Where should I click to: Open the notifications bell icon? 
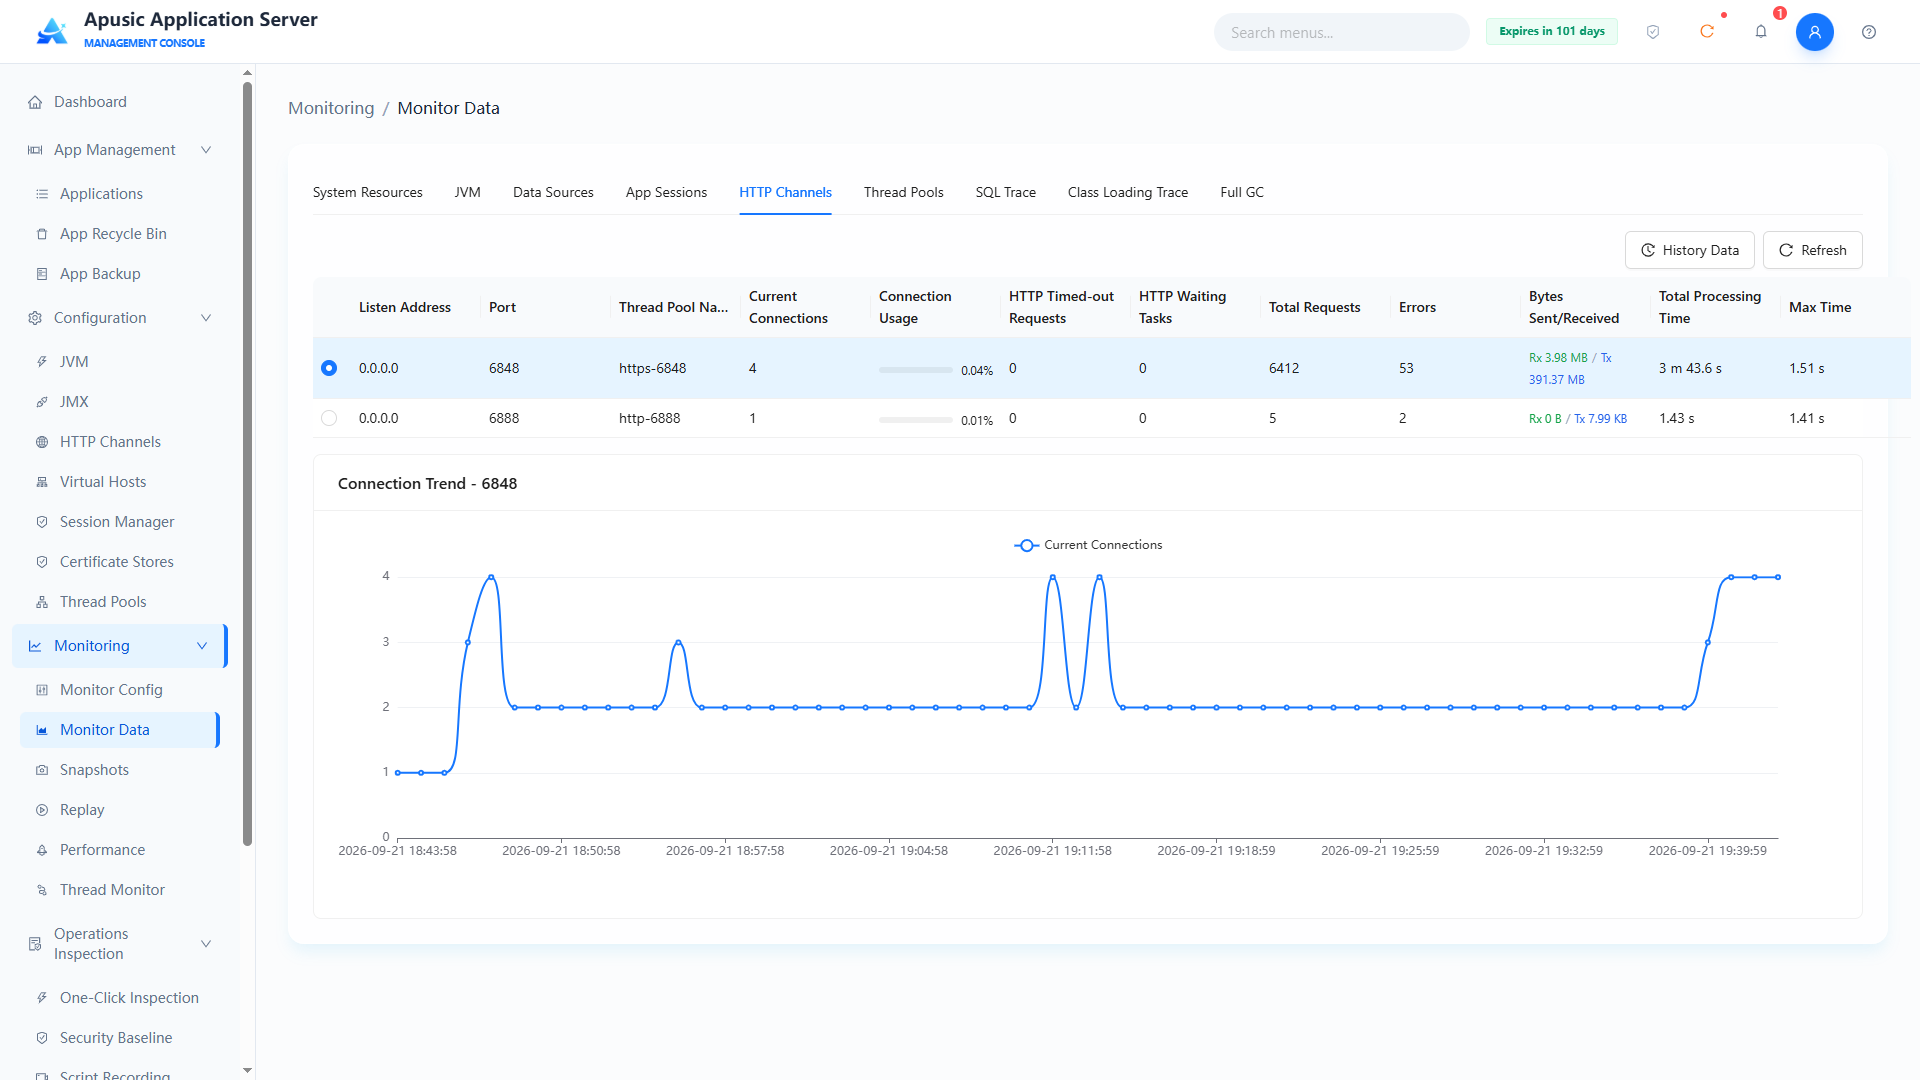pos(1761,32)
